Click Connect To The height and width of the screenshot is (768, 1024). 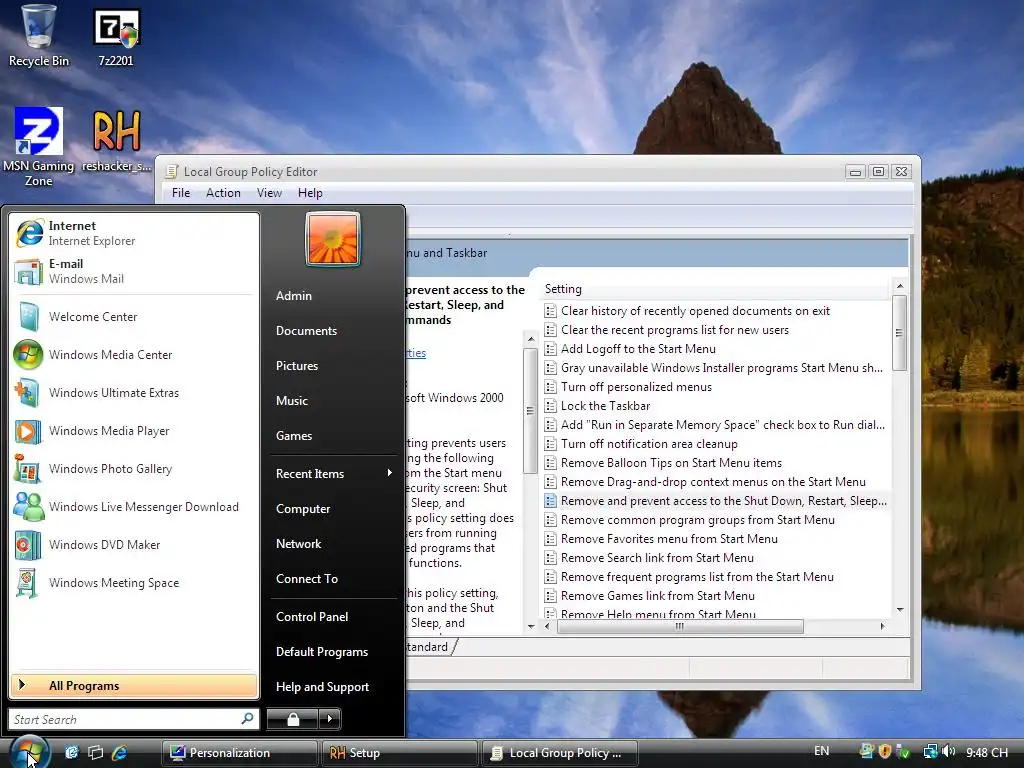coord(307,579)
